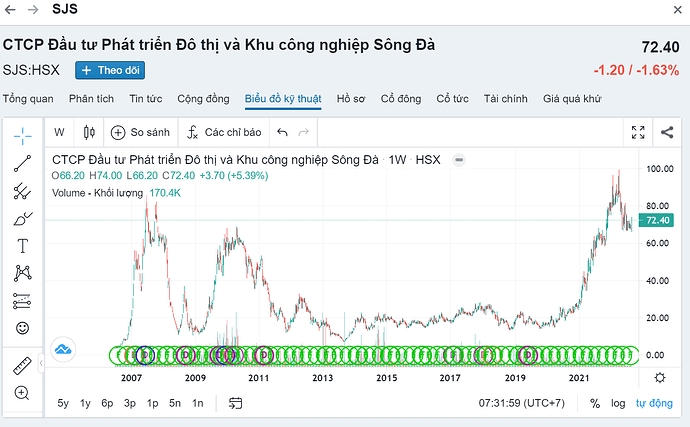Pick the brush drawing tool
The image size is (690, 427).
[x=22, y=219]
